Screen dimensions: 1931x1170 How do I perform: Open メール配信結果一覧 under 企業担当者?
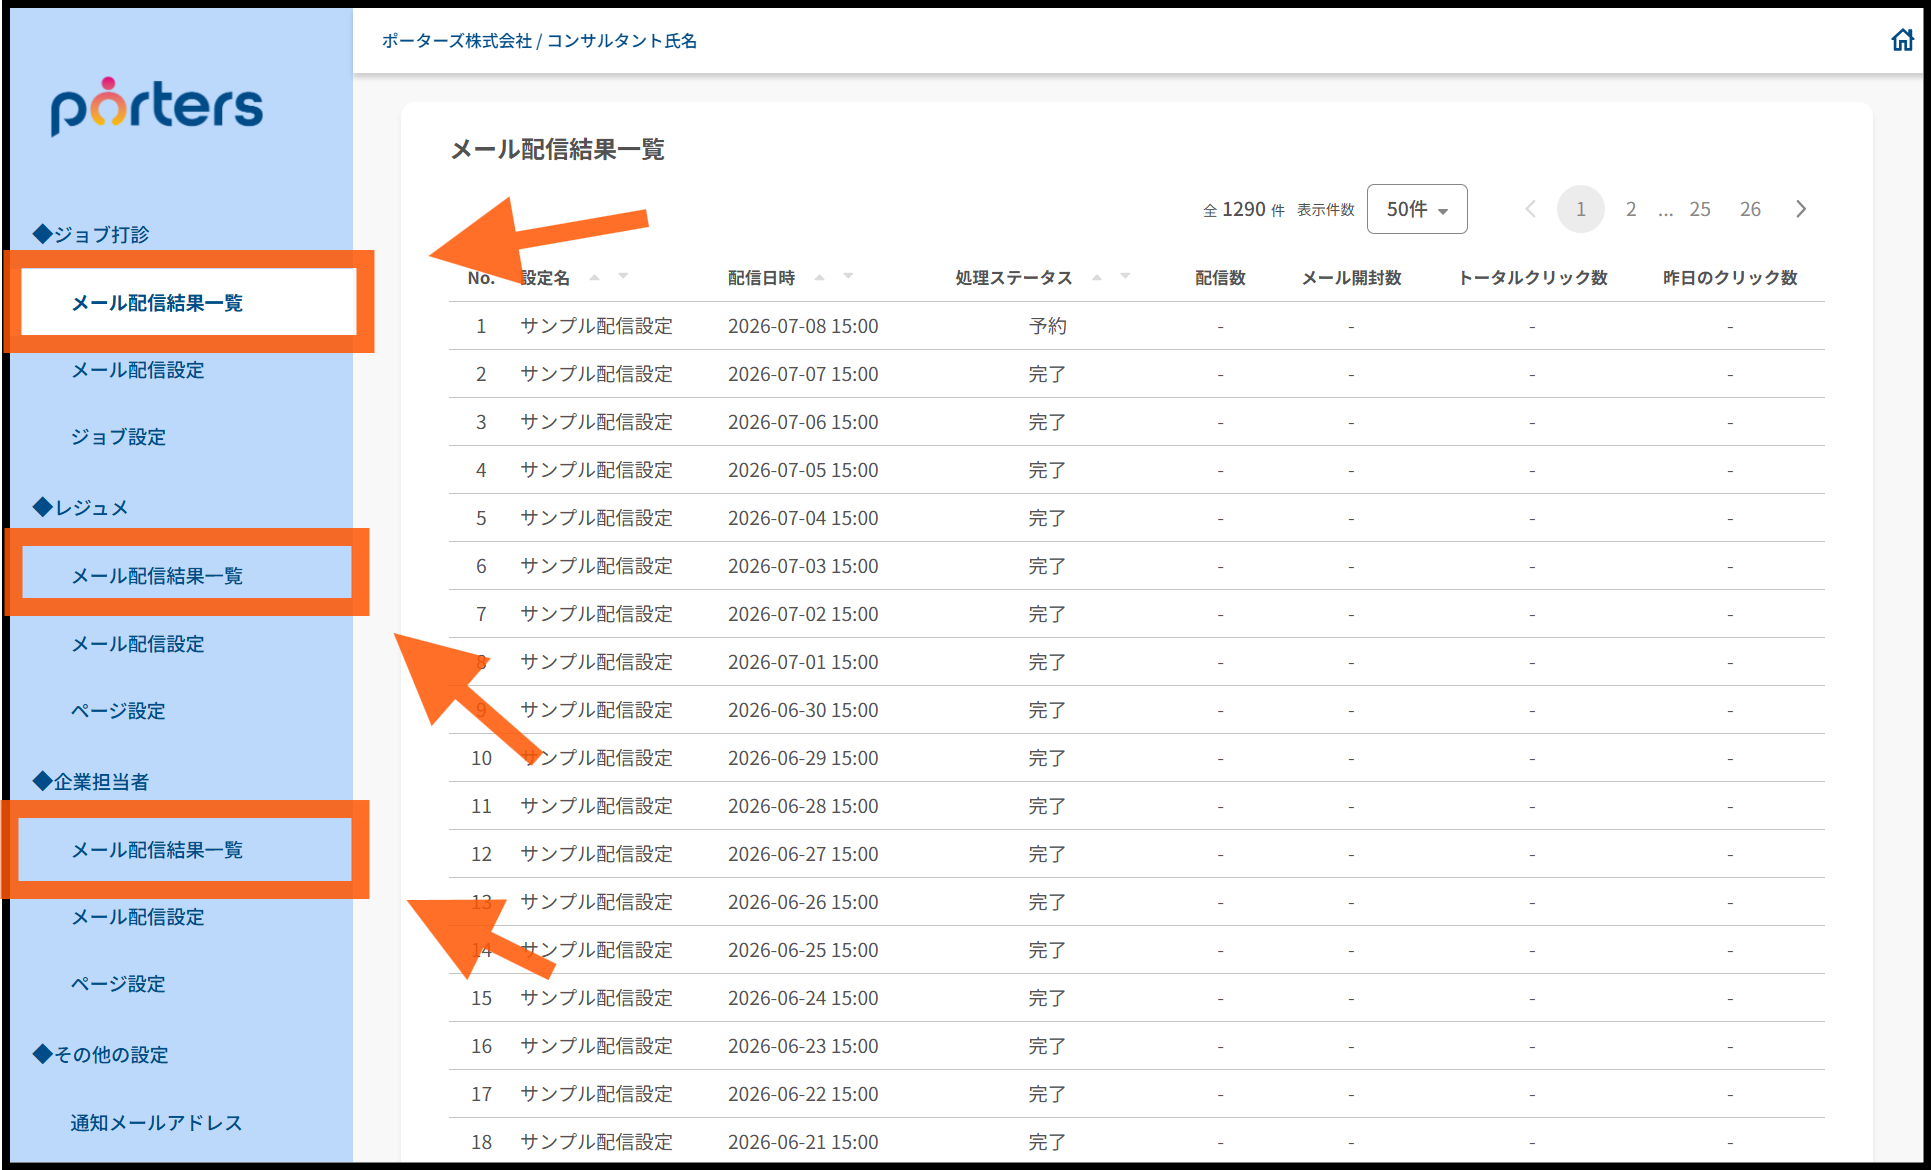tap(157, 850)
